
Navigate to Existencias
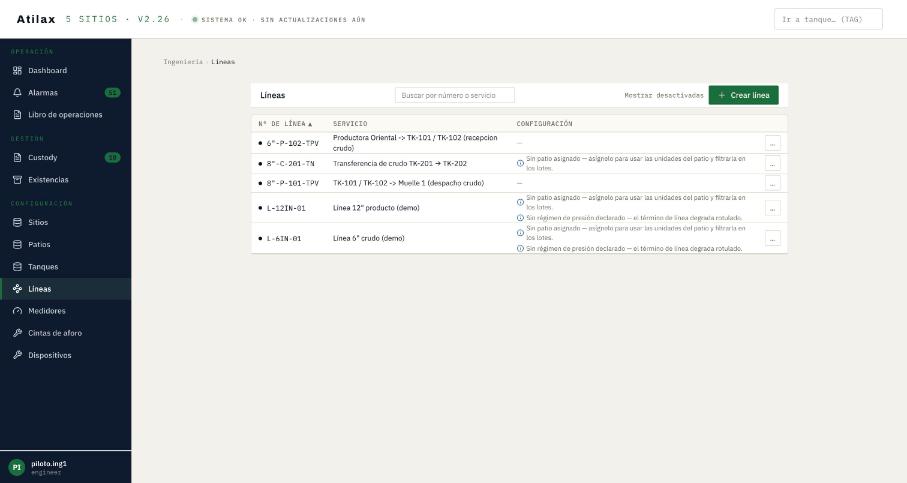click(x=65, y=179)
